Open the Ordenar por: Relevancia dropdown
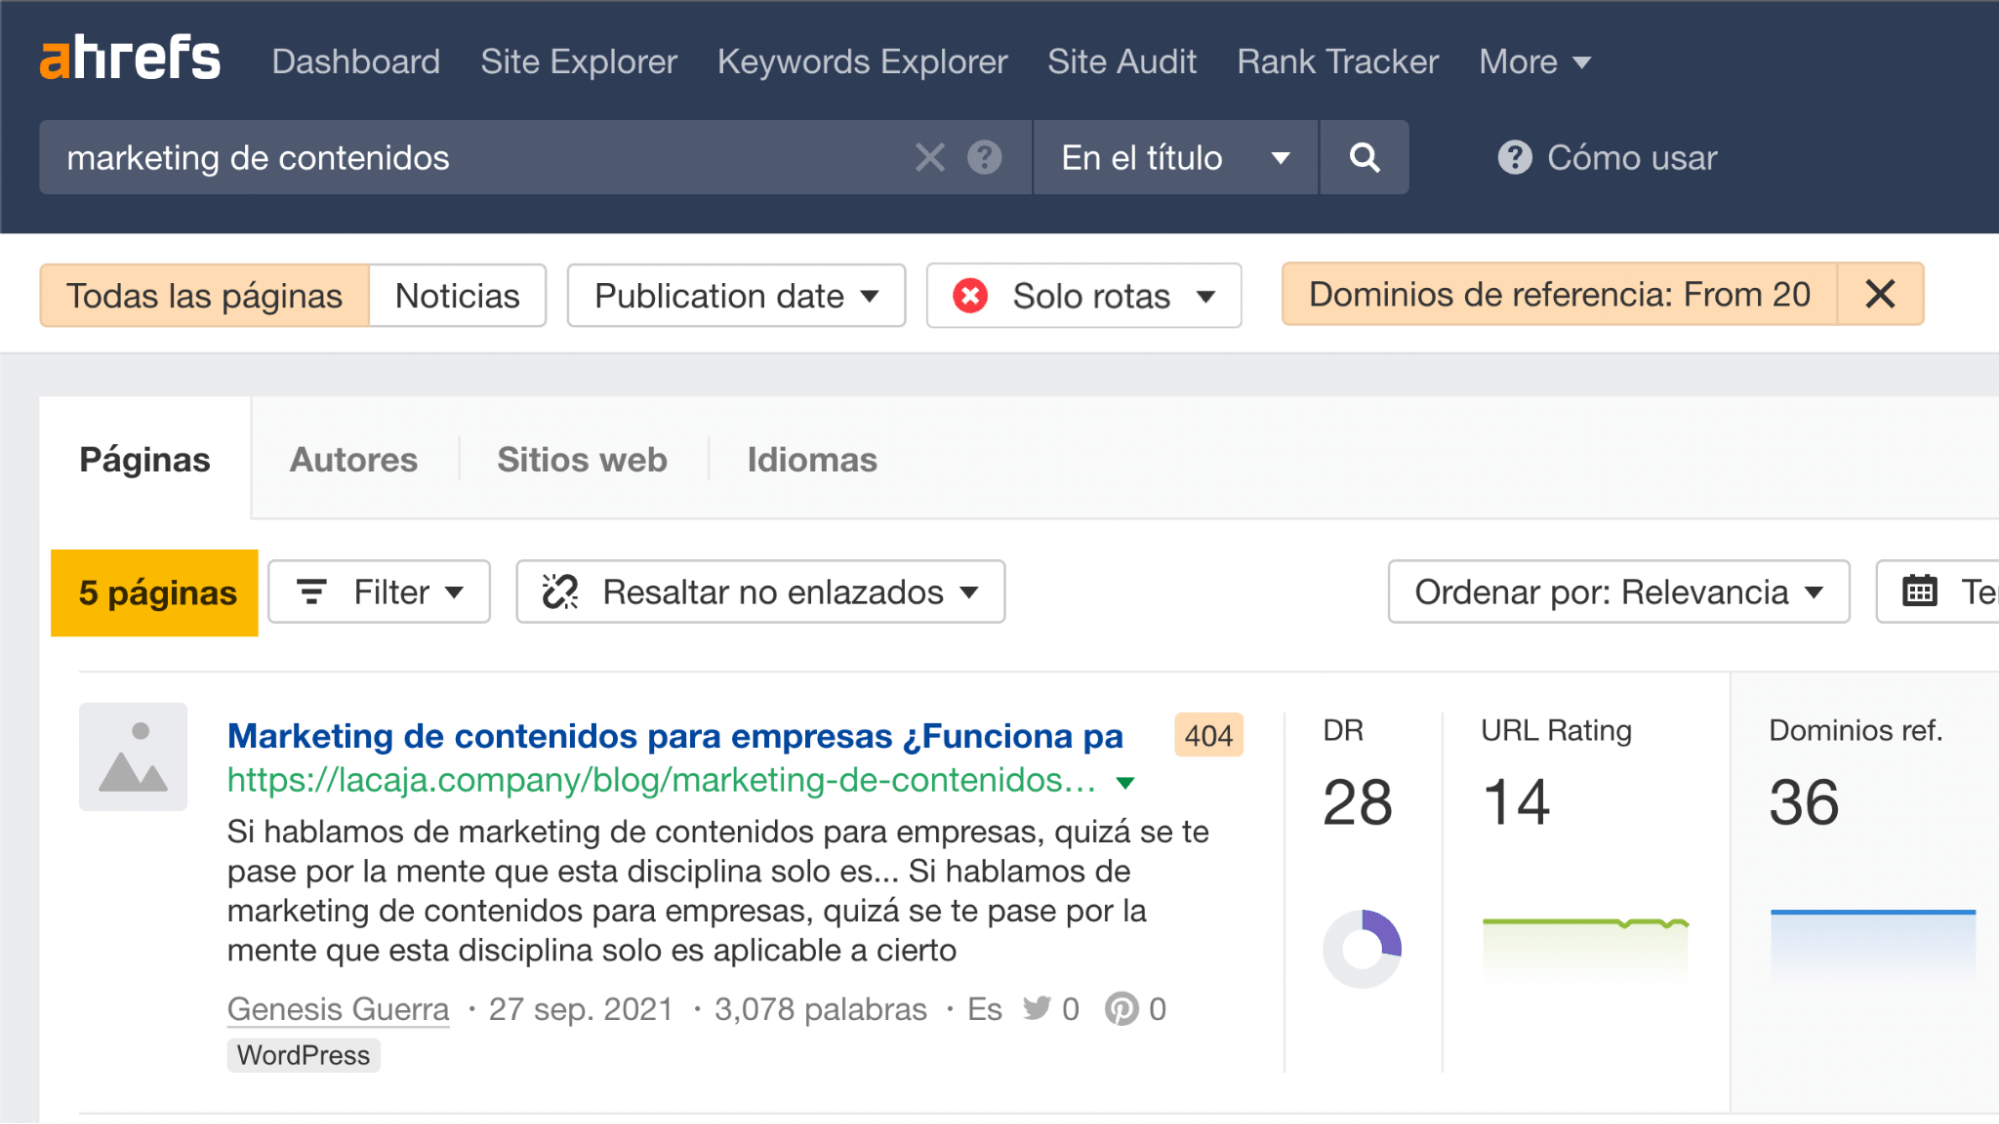1999x1124 pixels. point(1618,591)
